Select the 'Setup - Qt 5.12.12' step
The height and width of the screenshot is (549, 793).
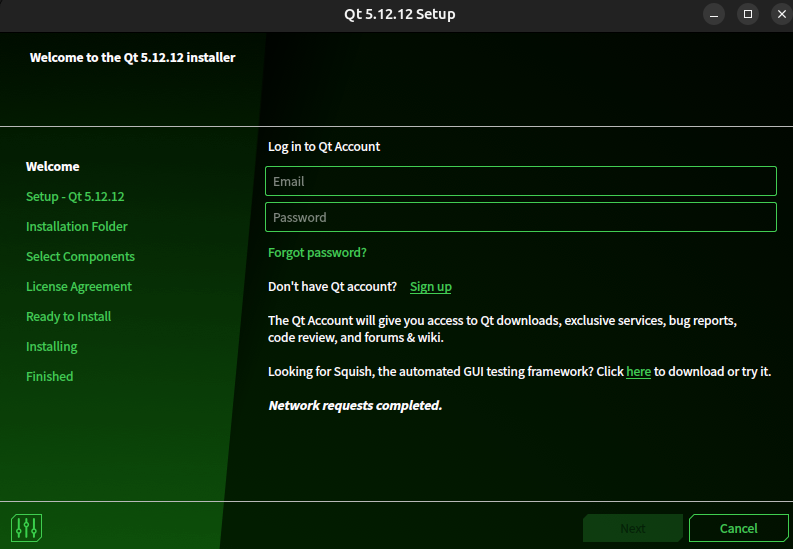tap(75, 196)
